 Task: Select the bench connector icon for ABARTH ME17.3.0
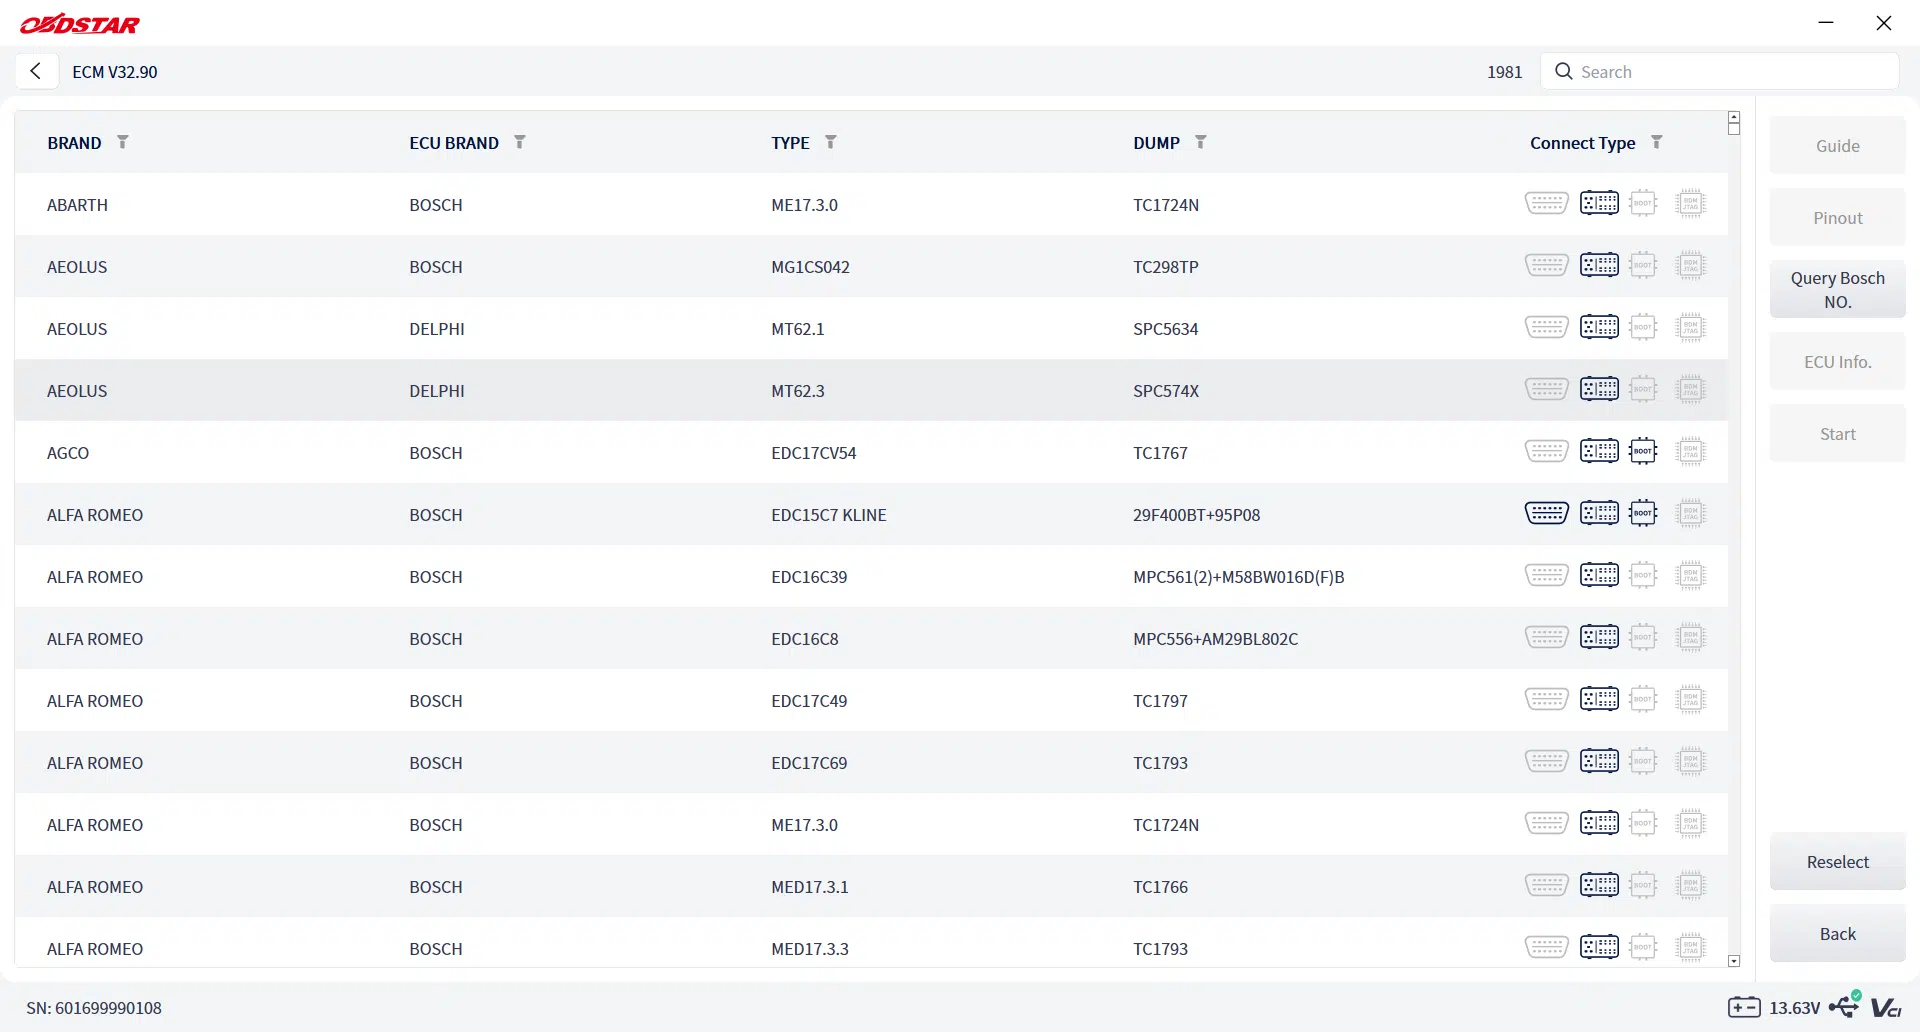1599,203
